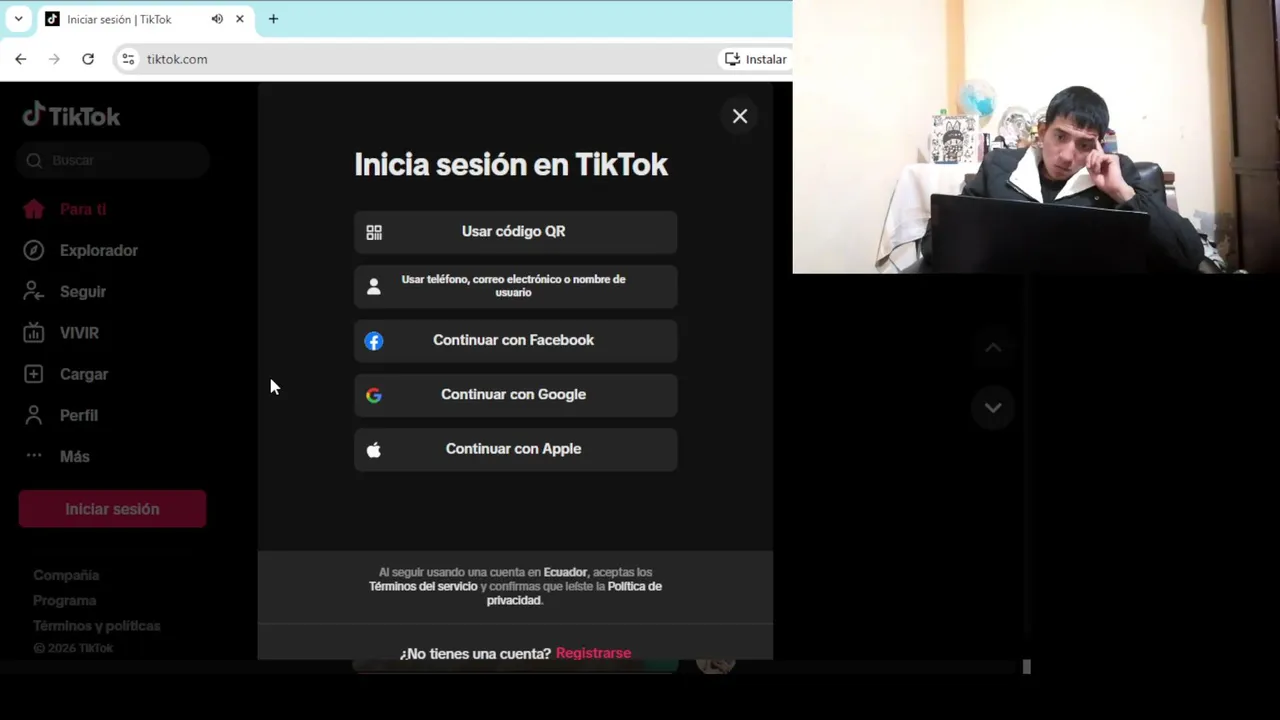Image resolution: width=1280 pixels, height=720 pixels.
Task: Close the Iniciar sesión TikTok tab
Action: [240, 19]
